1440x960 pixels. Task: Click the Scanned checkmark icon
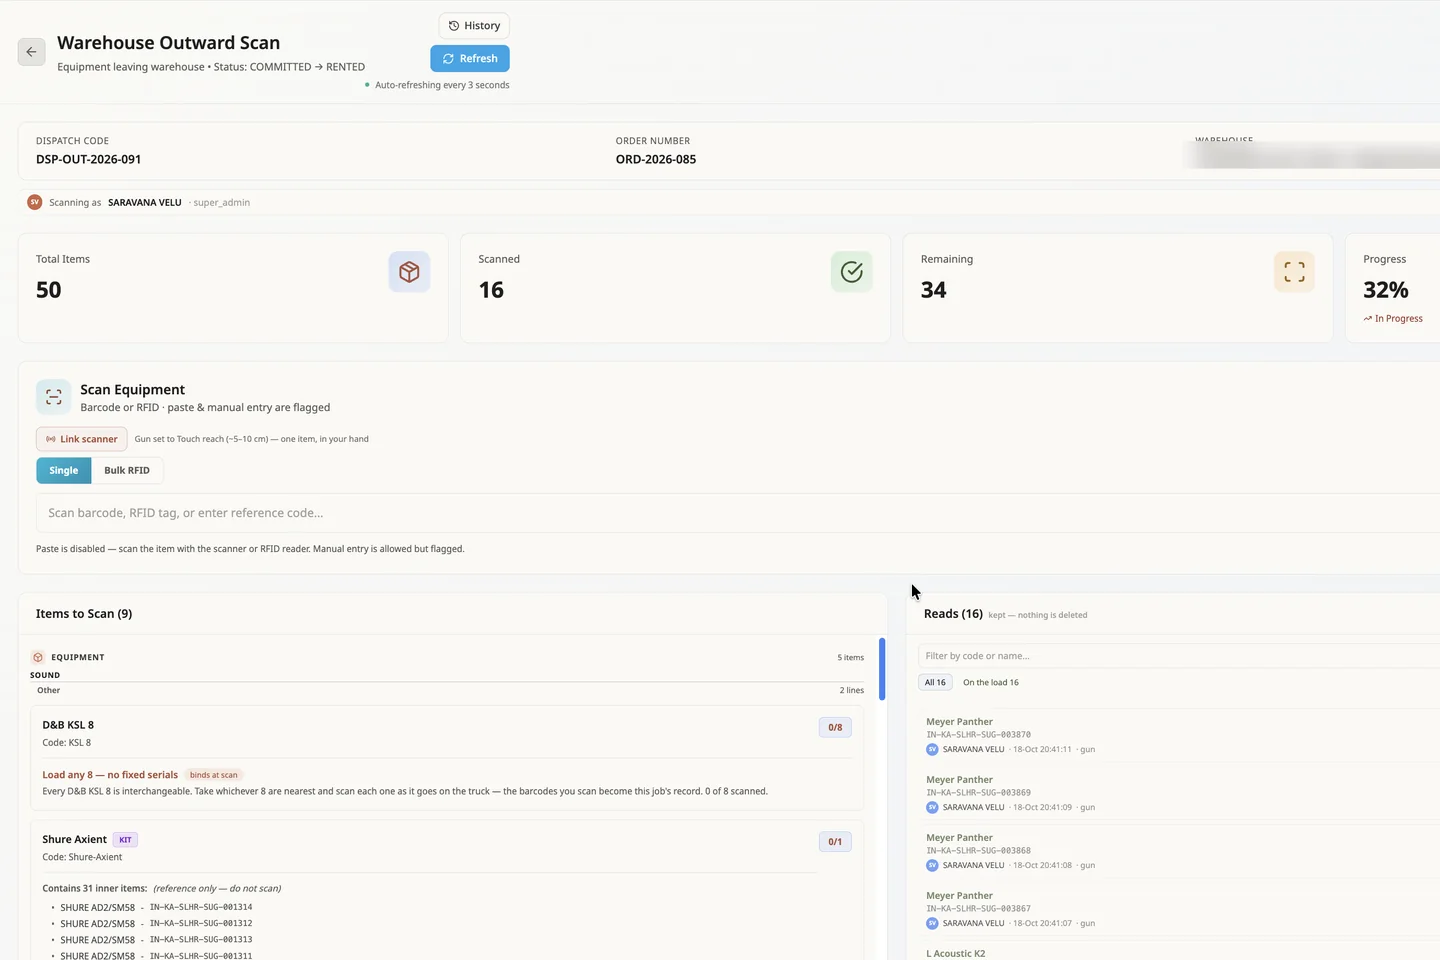click(852, 272)
